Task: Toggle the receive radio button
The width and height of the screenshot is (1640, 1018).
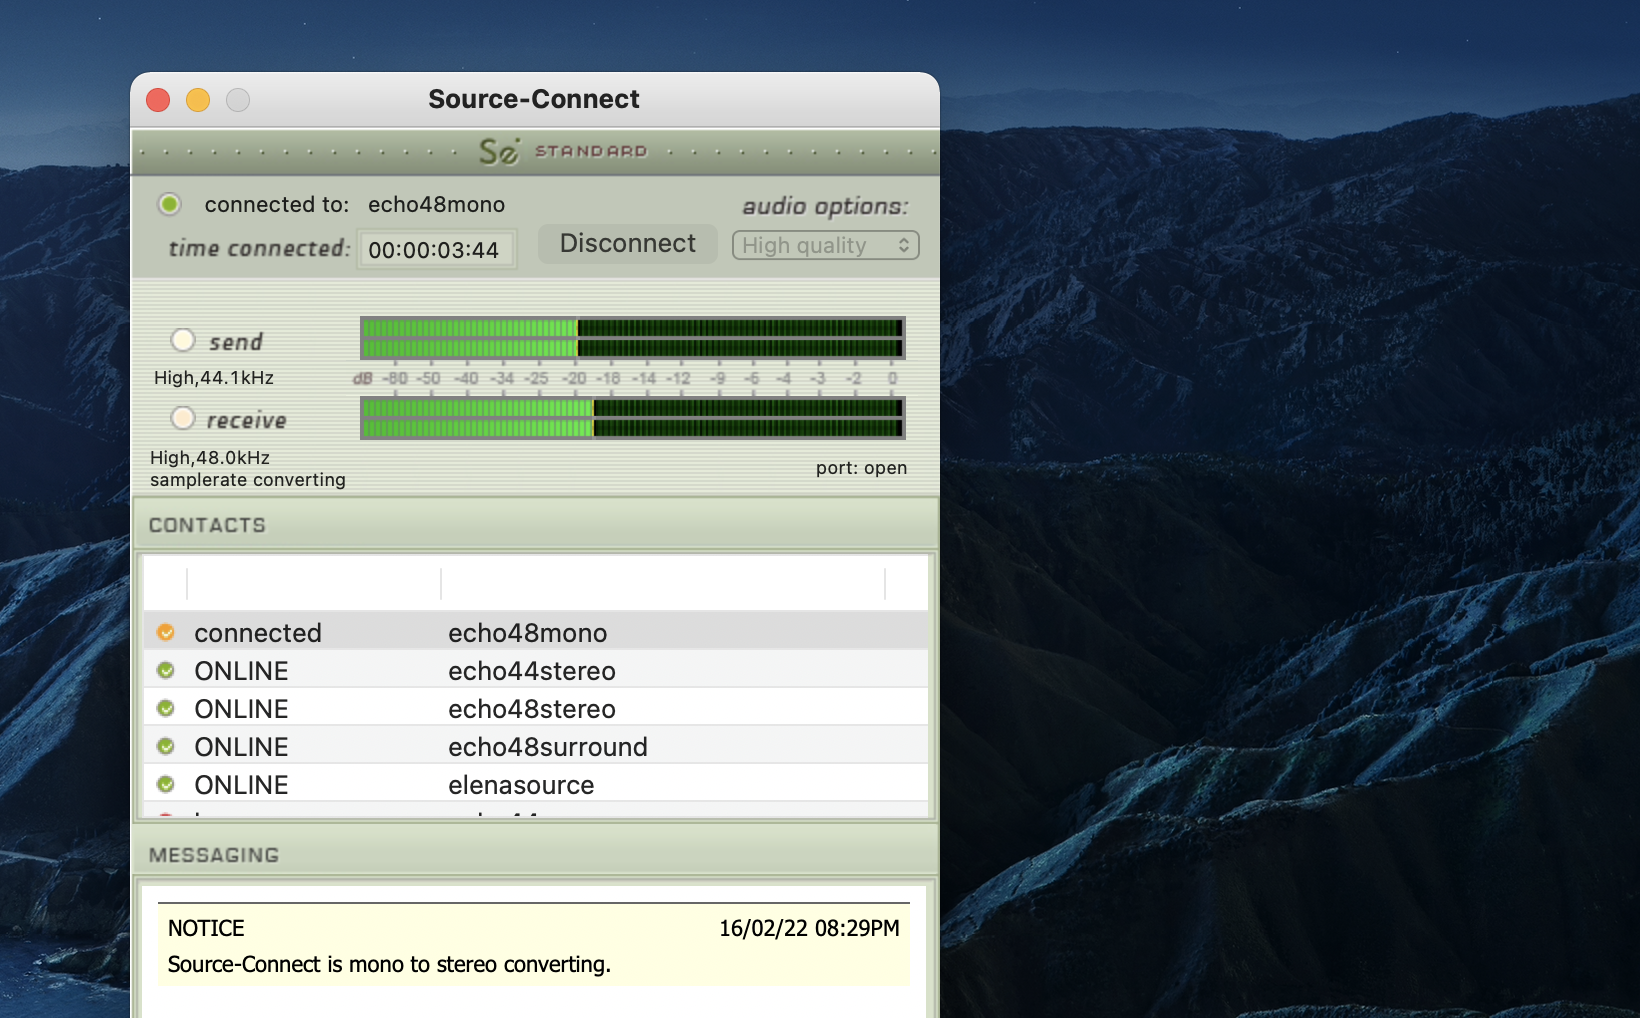Action: coord(183,418)
